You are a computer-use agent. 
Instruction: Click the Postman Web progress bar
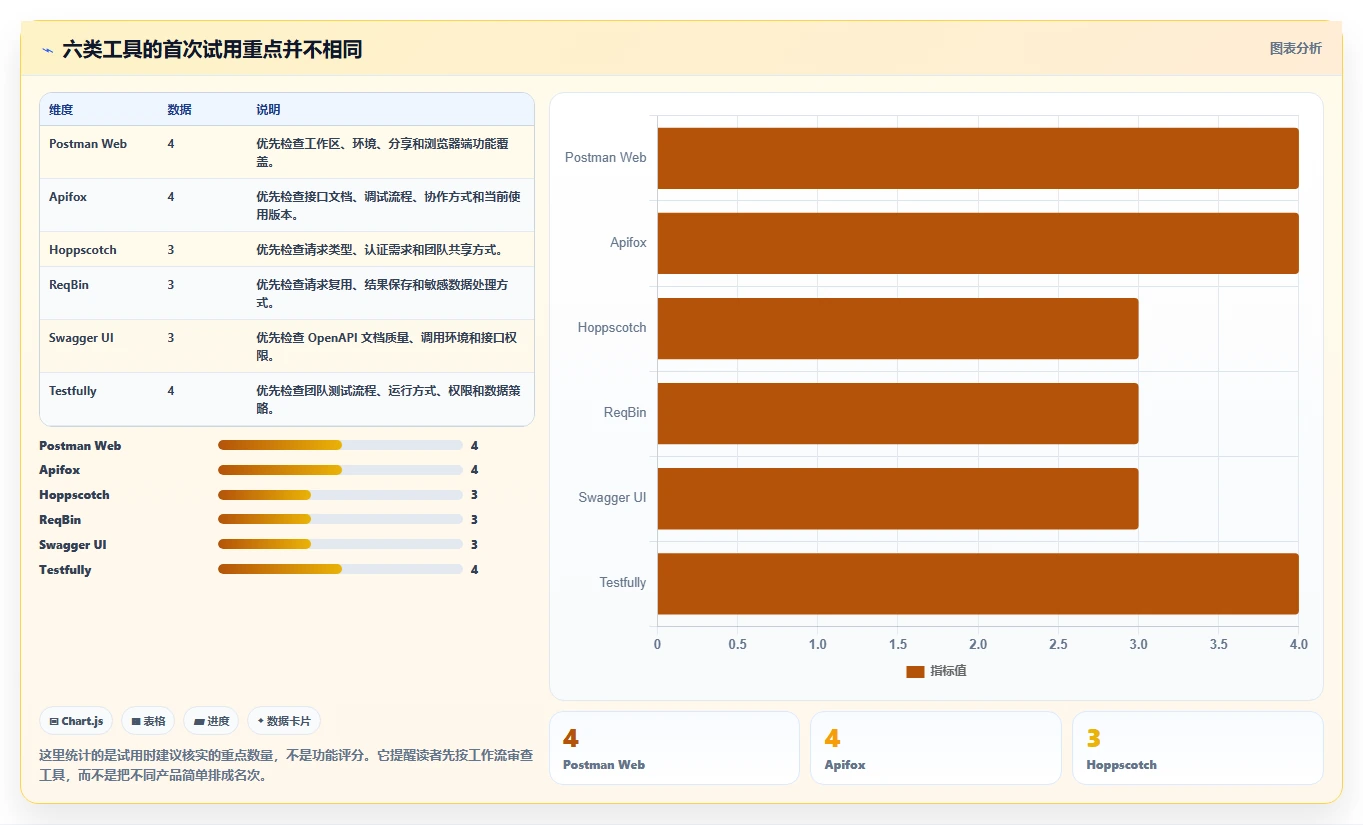click(x=340, y=445)
